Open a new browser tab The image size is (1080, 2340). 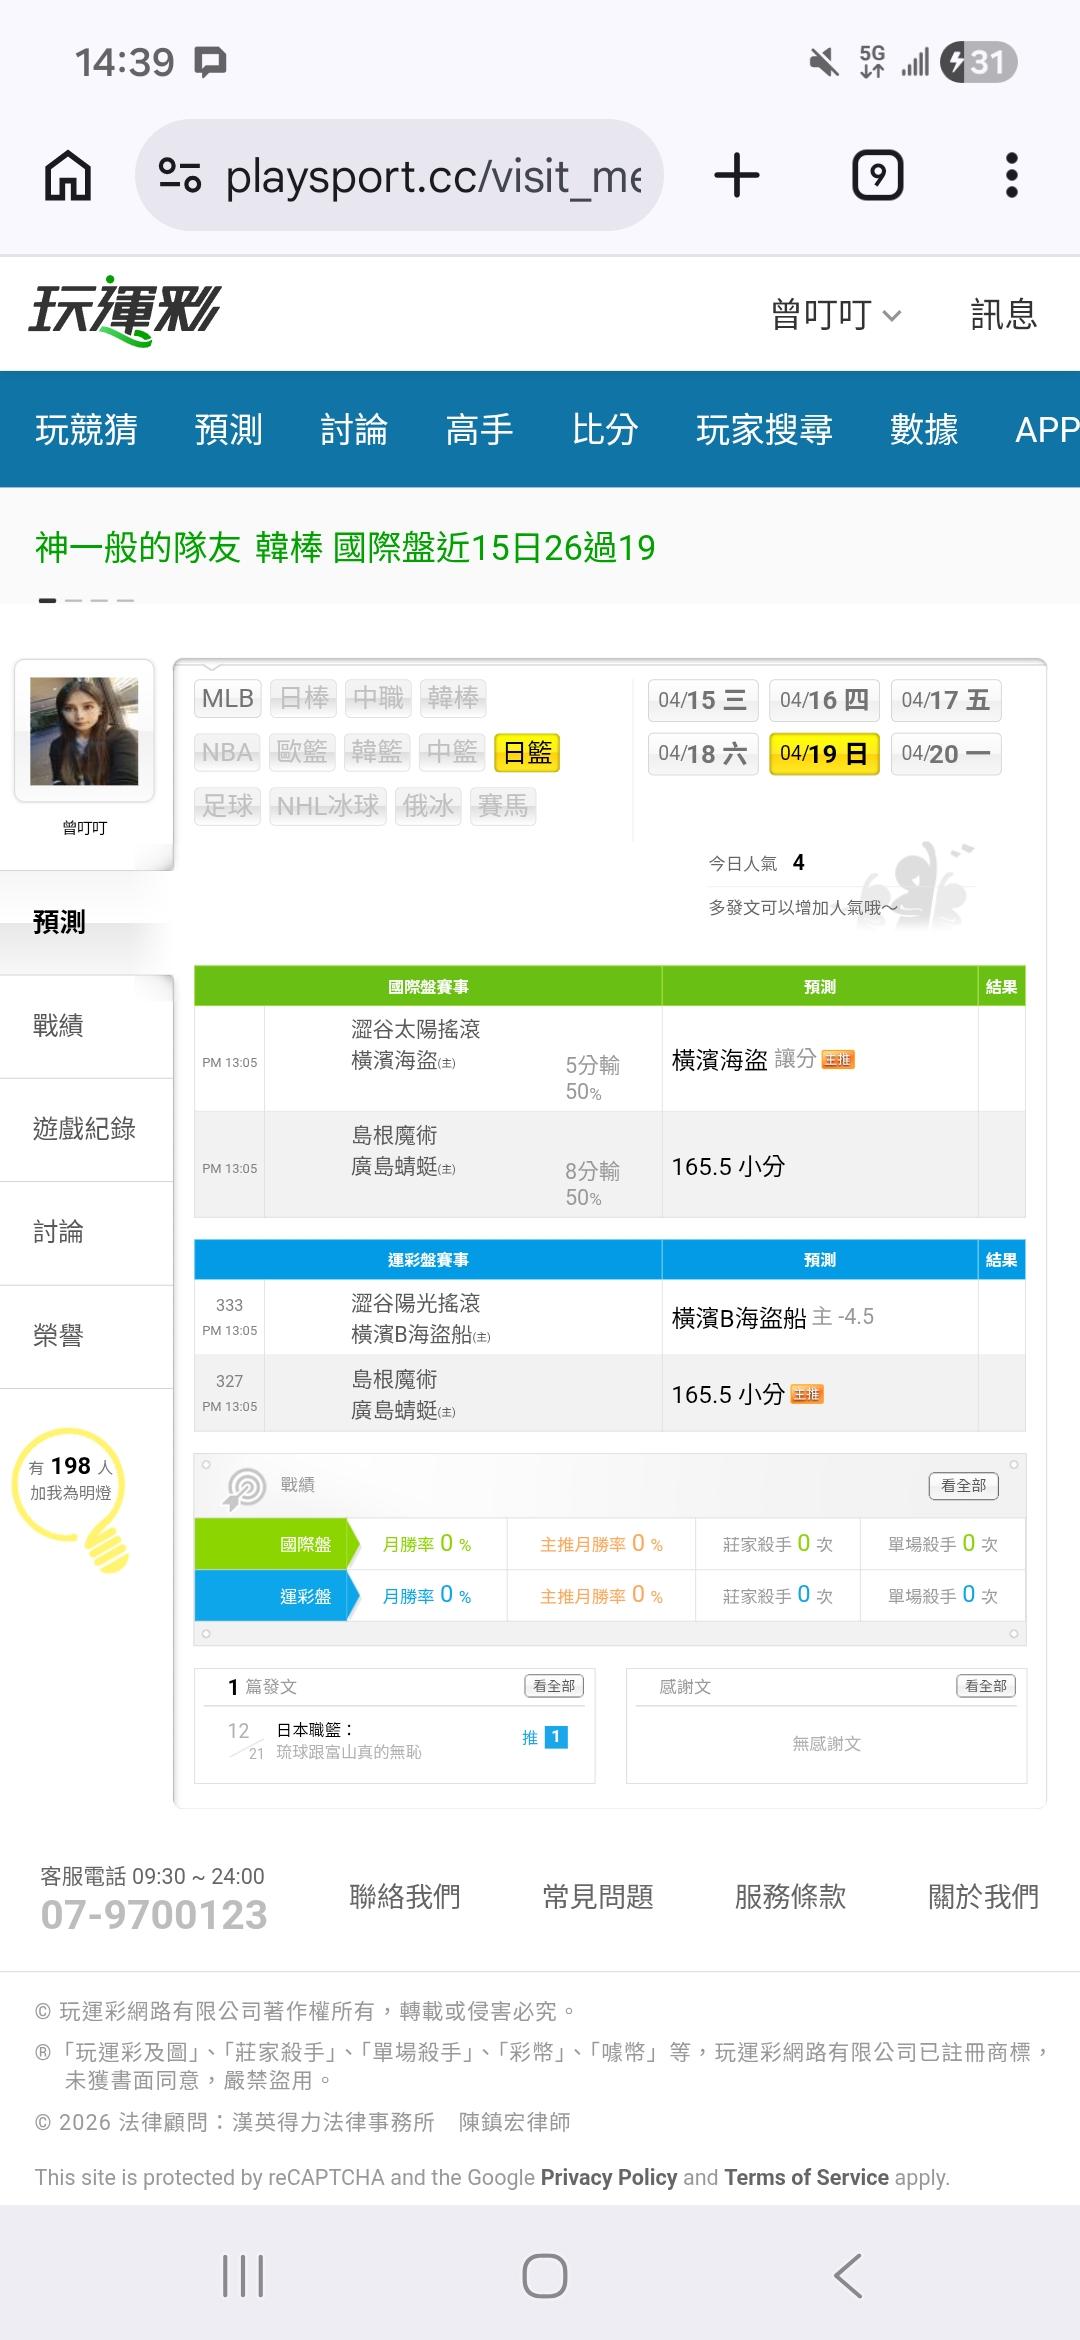pos(737,176)
